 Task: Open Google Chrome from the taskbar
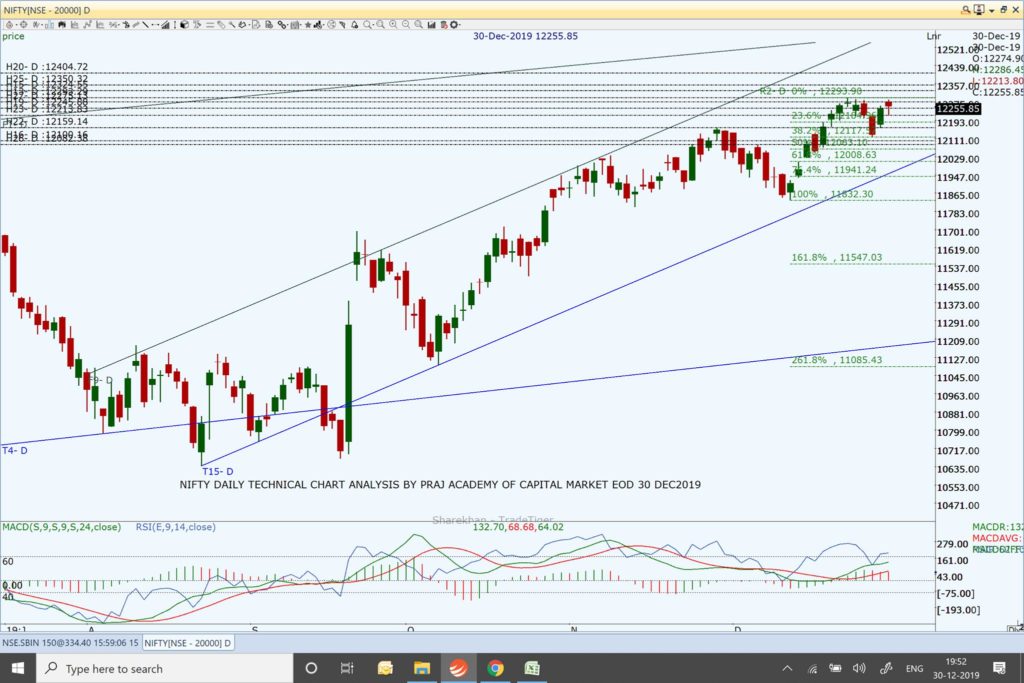pos(495,668)
